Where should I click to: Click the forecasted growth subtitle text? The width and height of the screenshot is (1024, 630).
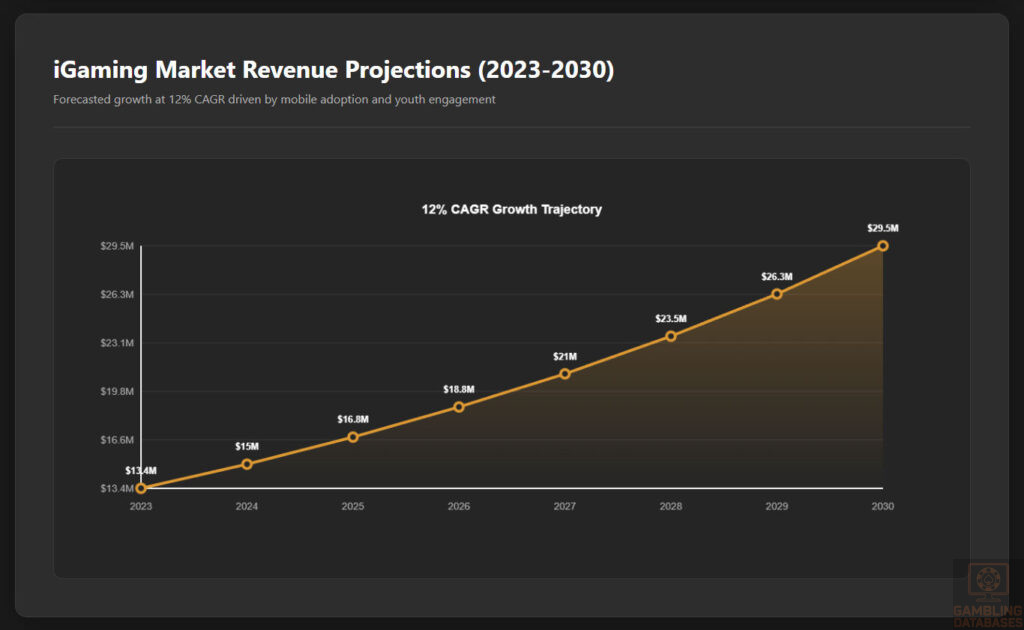click(x=274, y=99)
